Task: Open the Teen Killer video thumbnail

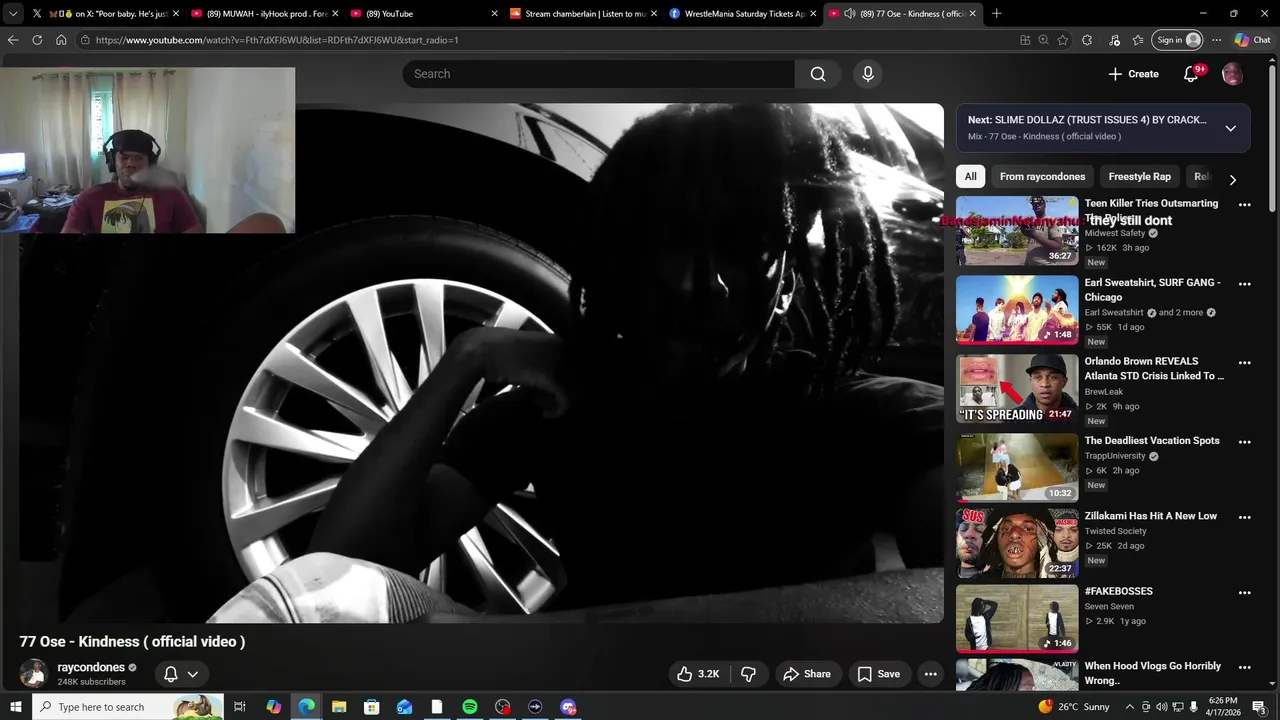Action: pos(1017,231)
